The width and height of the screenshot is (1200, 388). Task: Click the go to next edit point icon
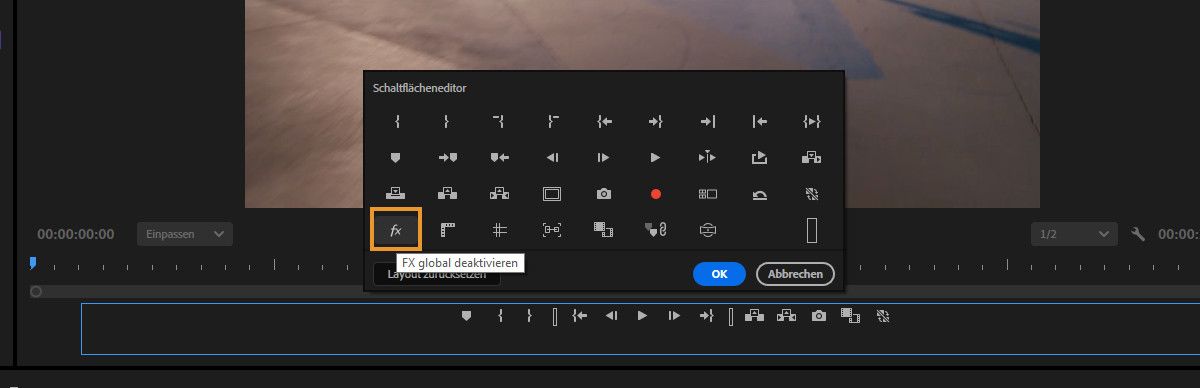pyautogui.click(x=708, y=121)
